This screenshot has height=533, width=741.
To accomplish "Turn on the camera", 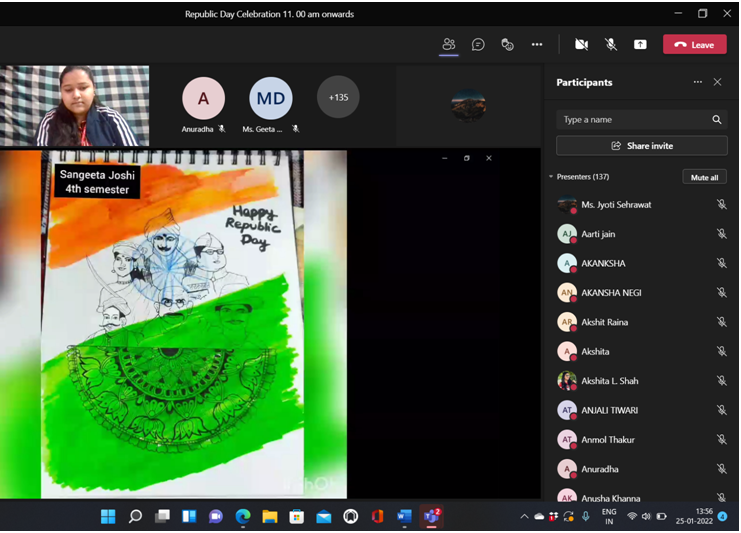I will [581, 45].
